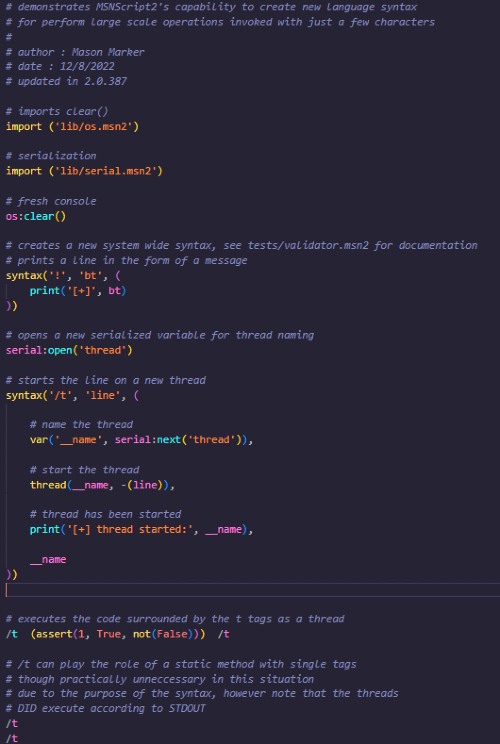This screenshot has height=744, width=500.
Task: Click the '# start the thread' comment
Action: [x=84, y=470]
